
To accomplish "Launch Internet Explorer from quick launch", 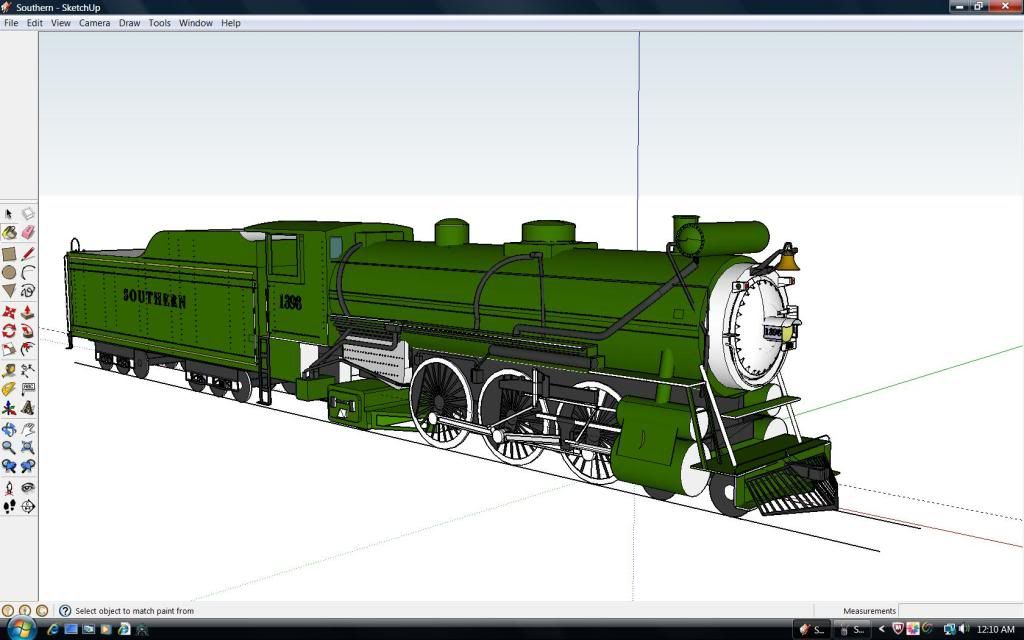I will [x=54, y=630].
